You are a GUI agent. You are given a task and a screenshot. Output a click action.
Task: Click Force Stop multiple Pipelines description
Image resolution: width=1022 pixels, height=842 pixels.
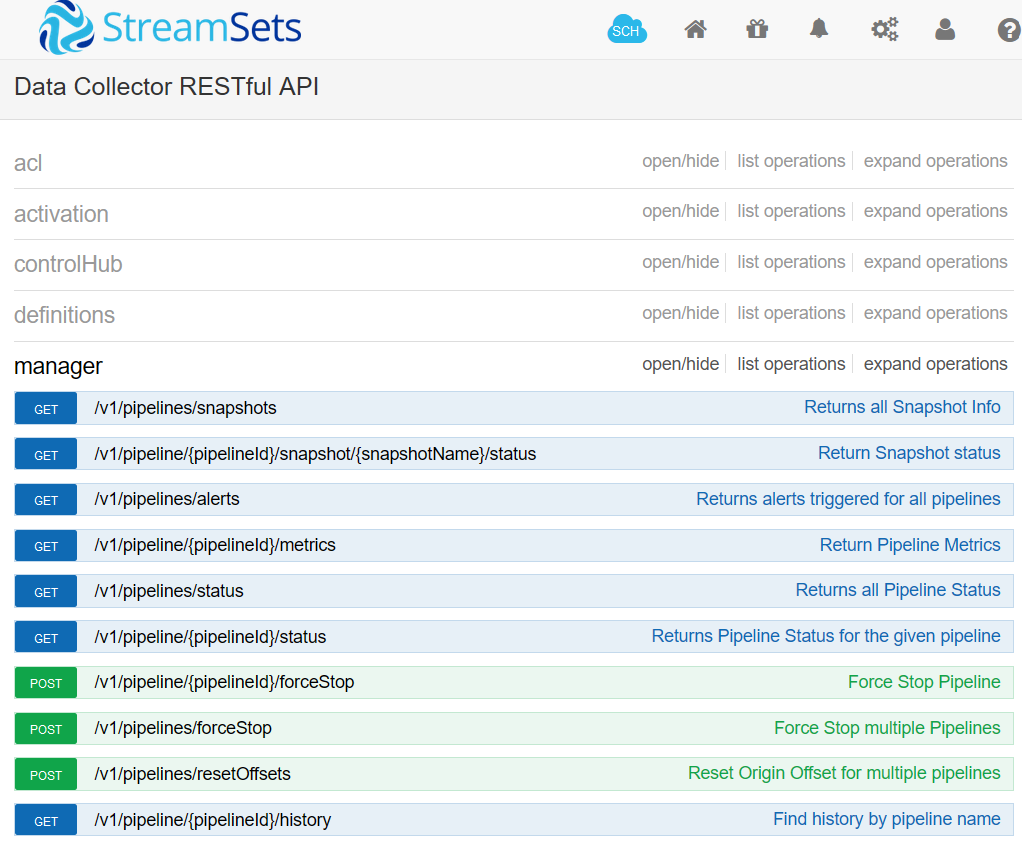point(887,727)
